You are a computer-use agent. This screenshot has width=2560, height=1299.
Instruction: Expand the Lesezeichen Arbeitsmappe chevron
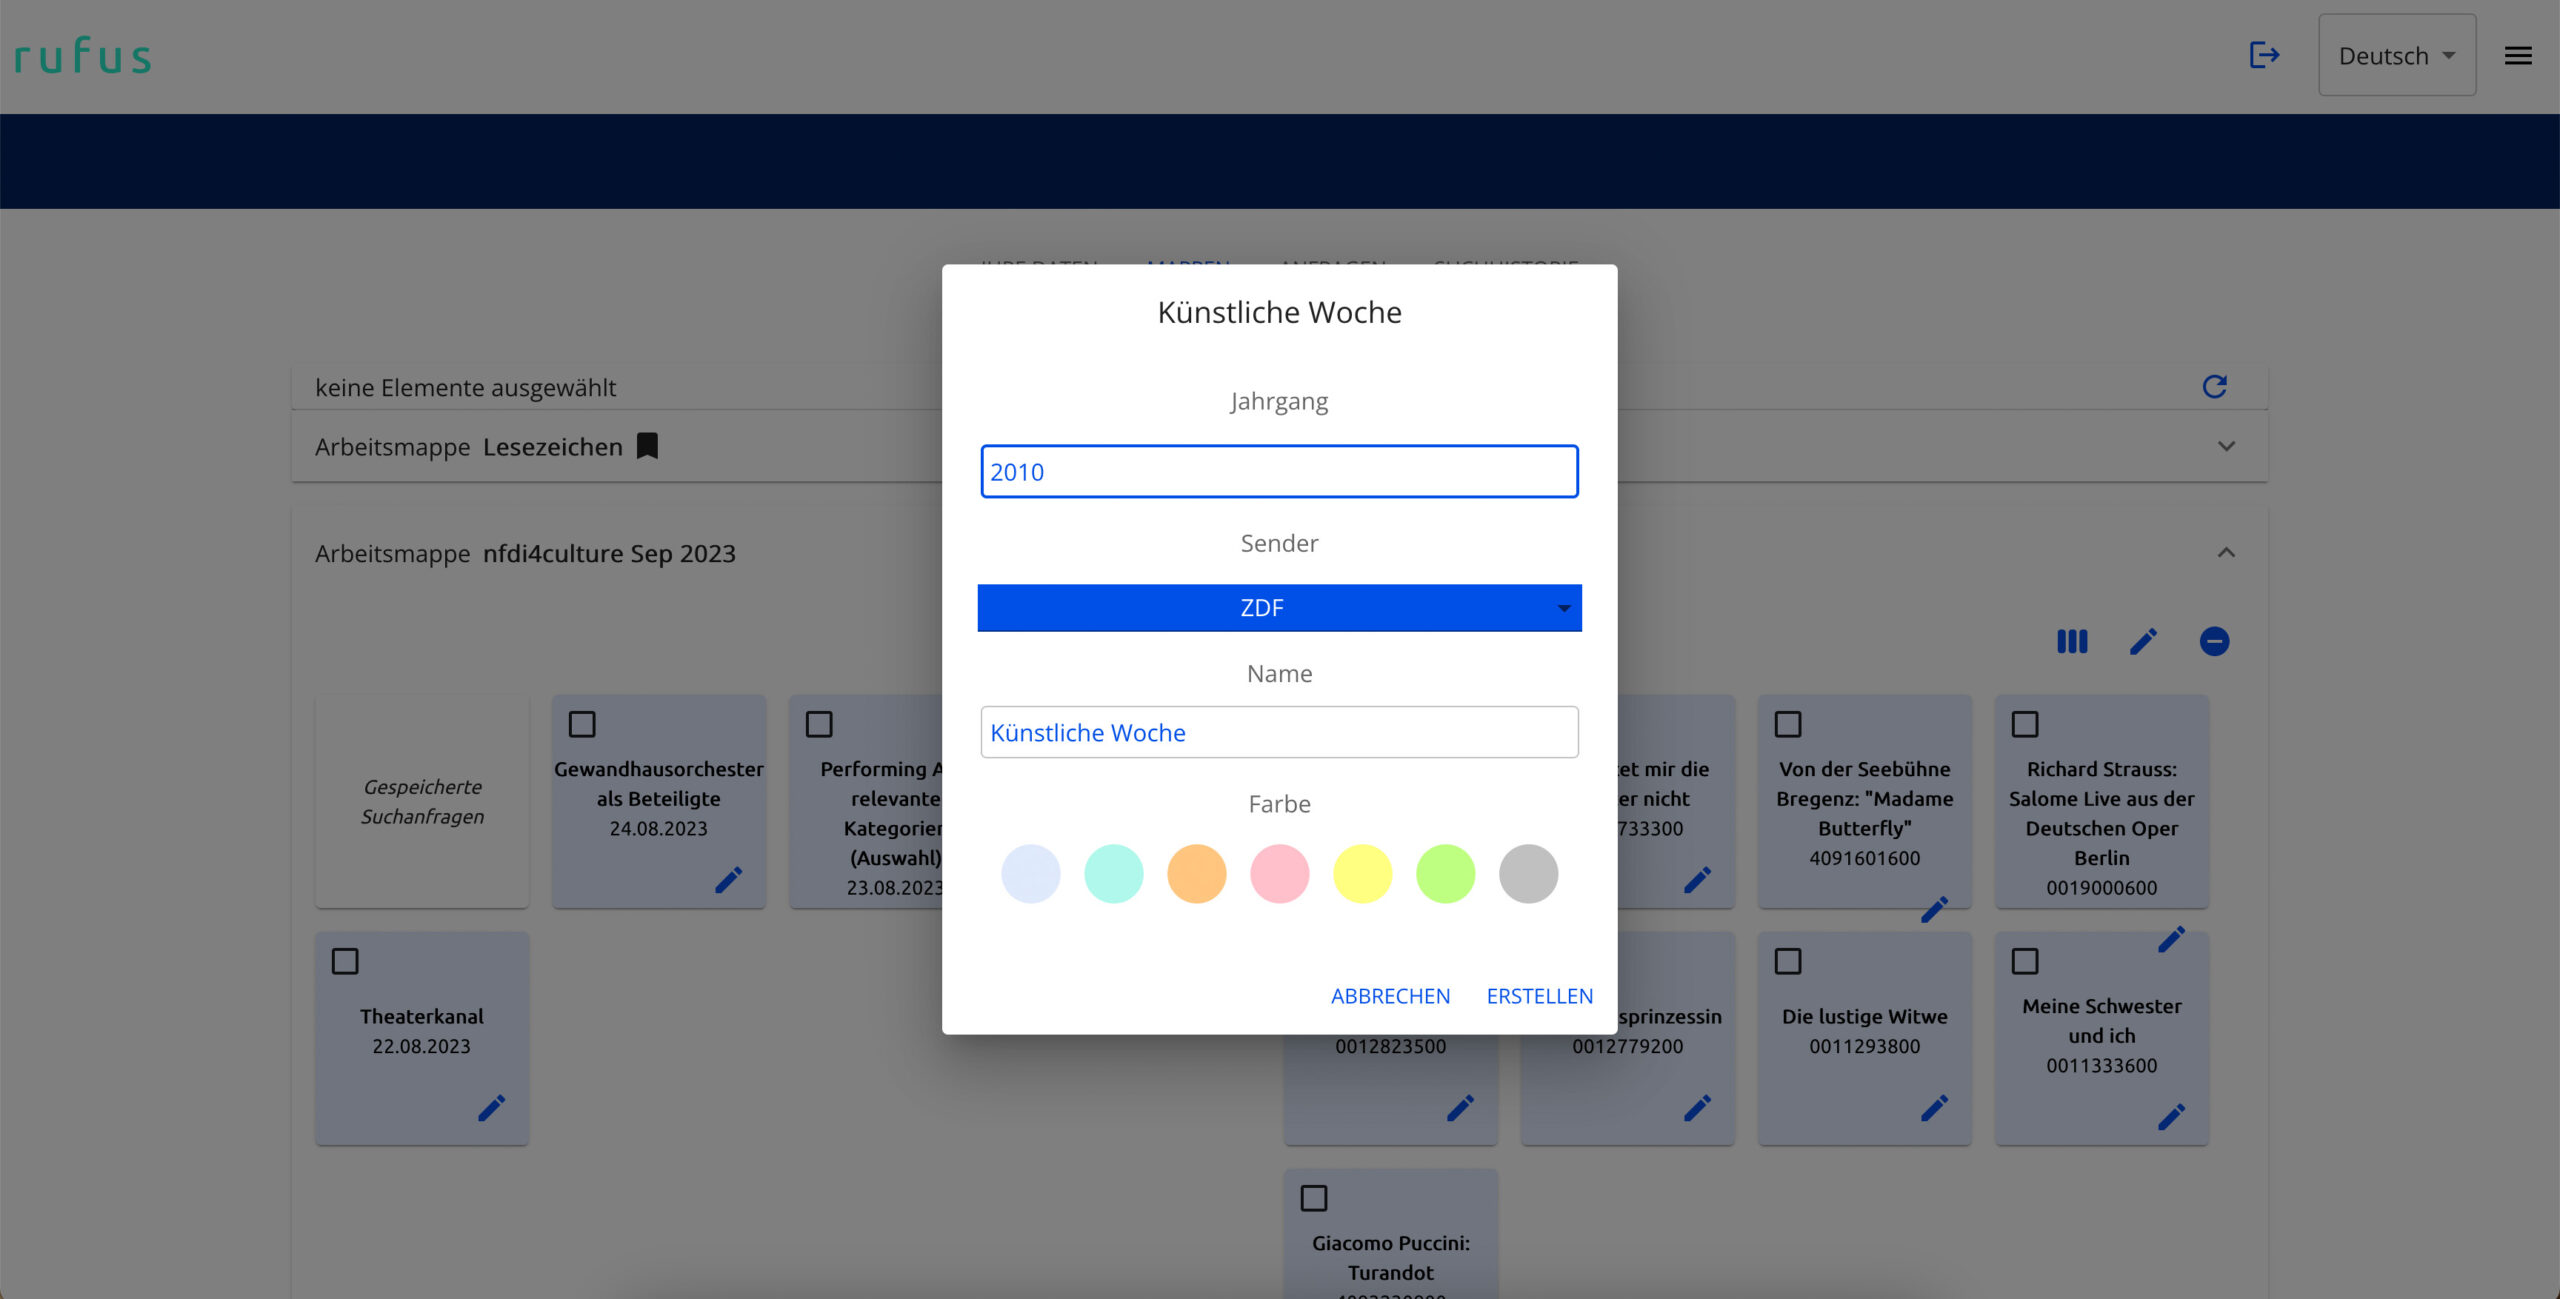(2226, 447)
